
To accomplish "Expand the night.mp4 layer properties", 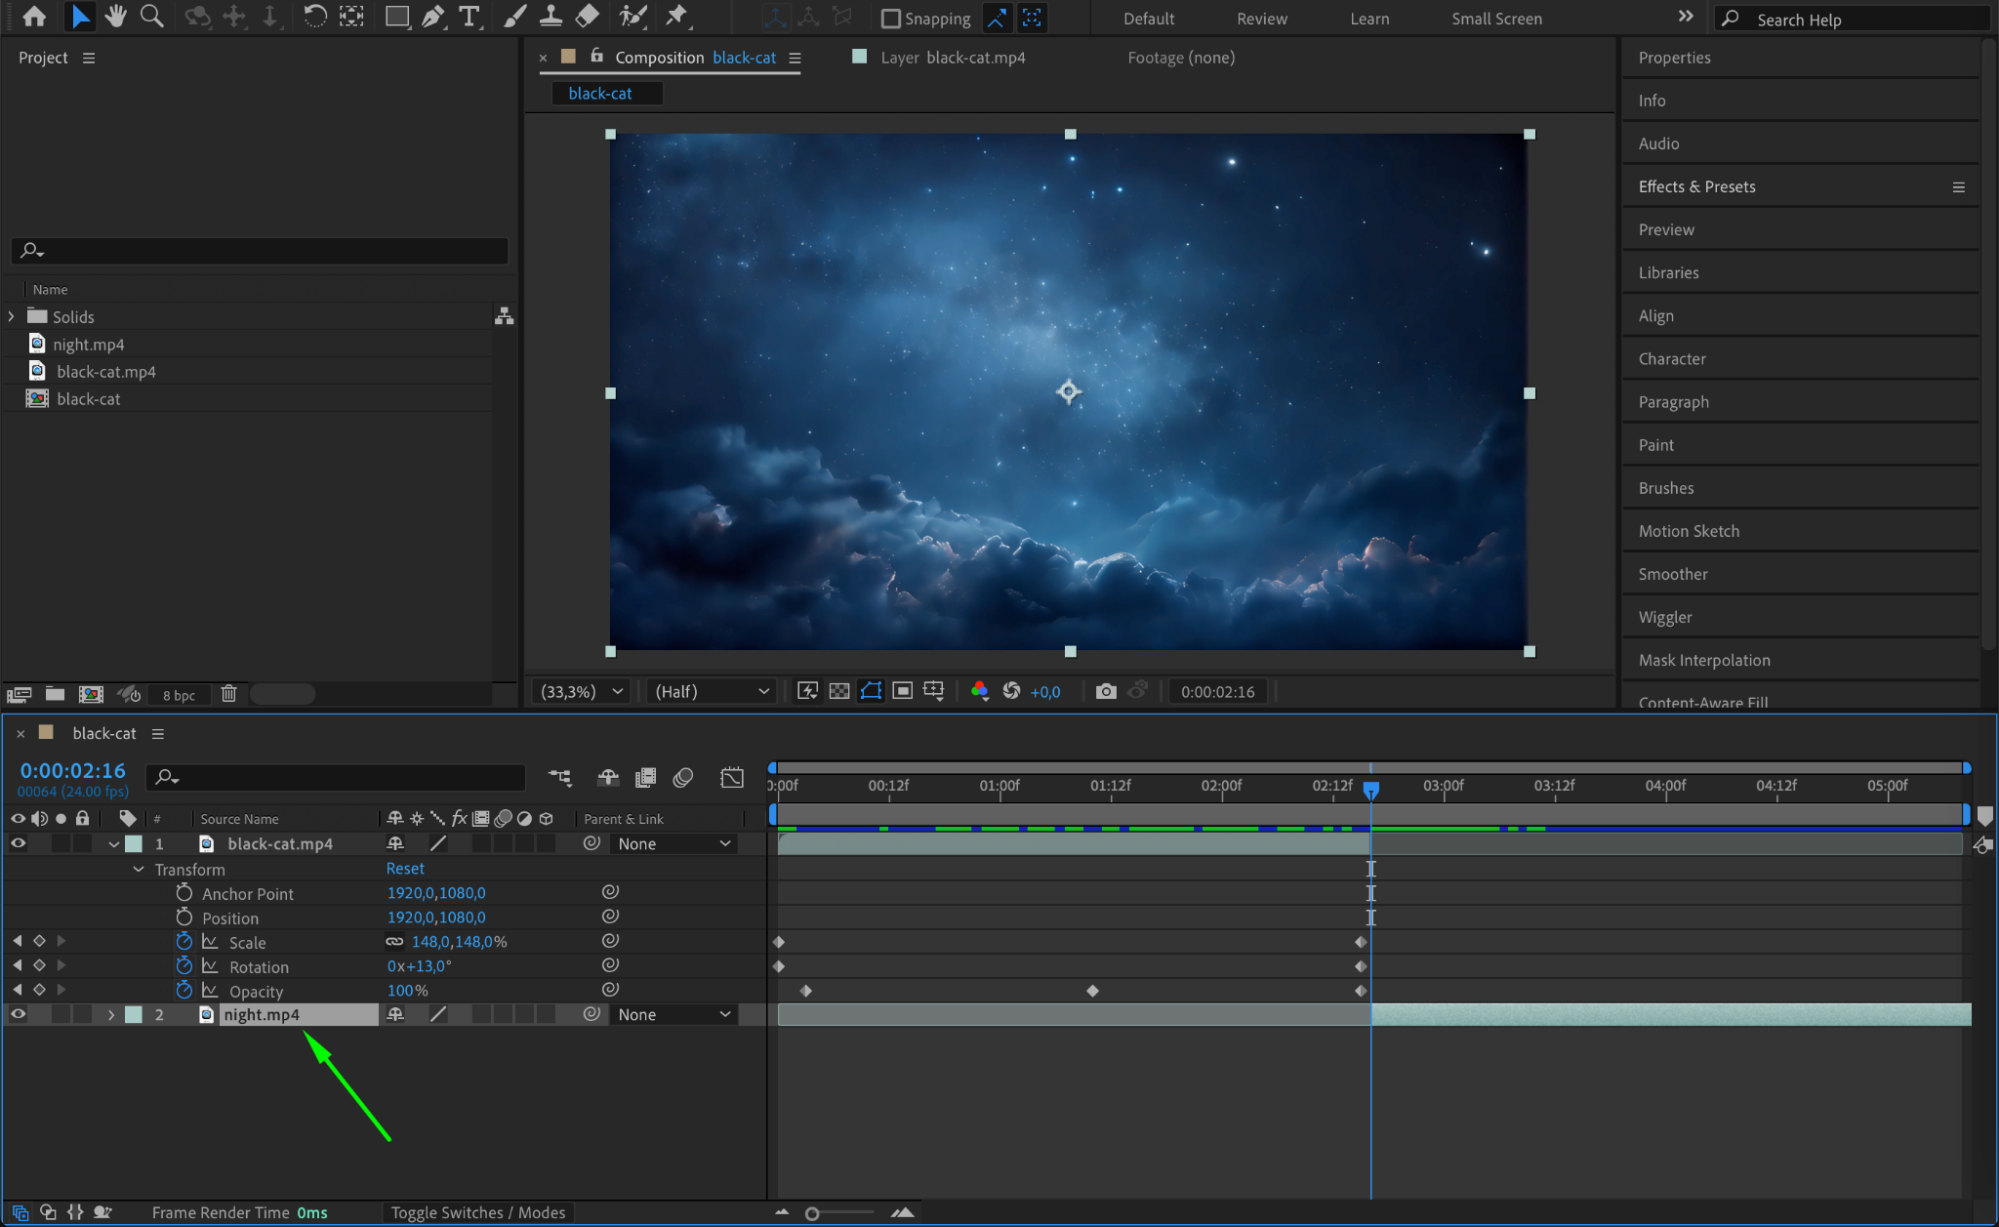I will coord(111,1014).
